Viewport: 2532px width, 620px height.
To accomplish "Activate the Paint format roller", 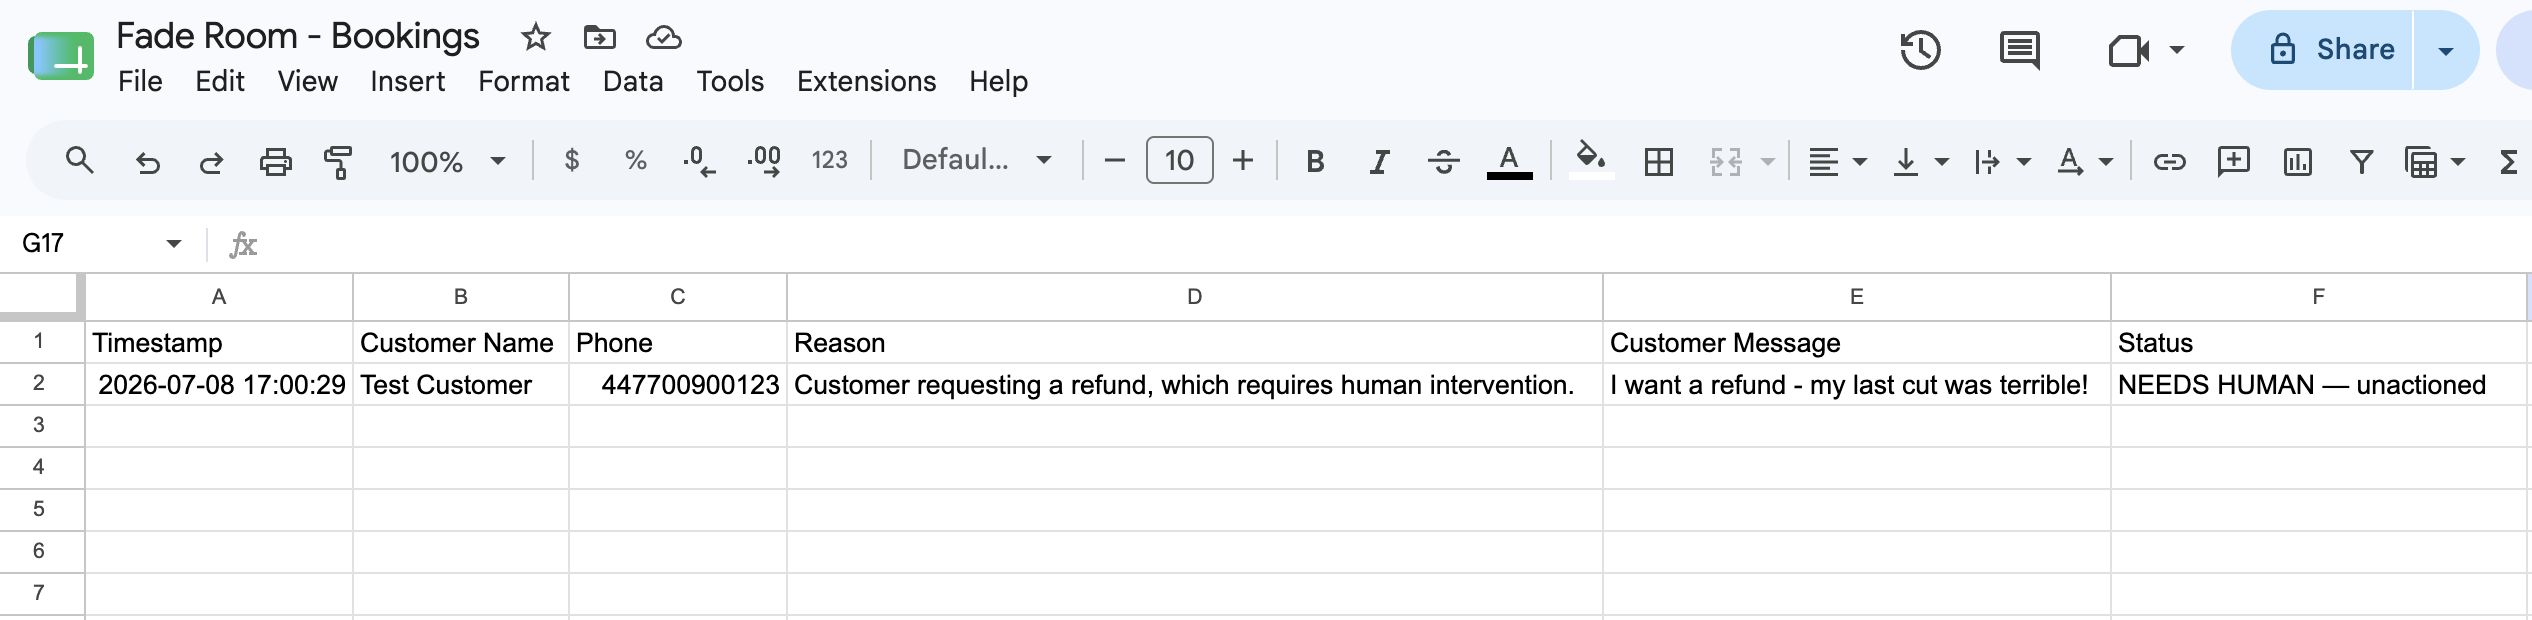I will 338,161.
